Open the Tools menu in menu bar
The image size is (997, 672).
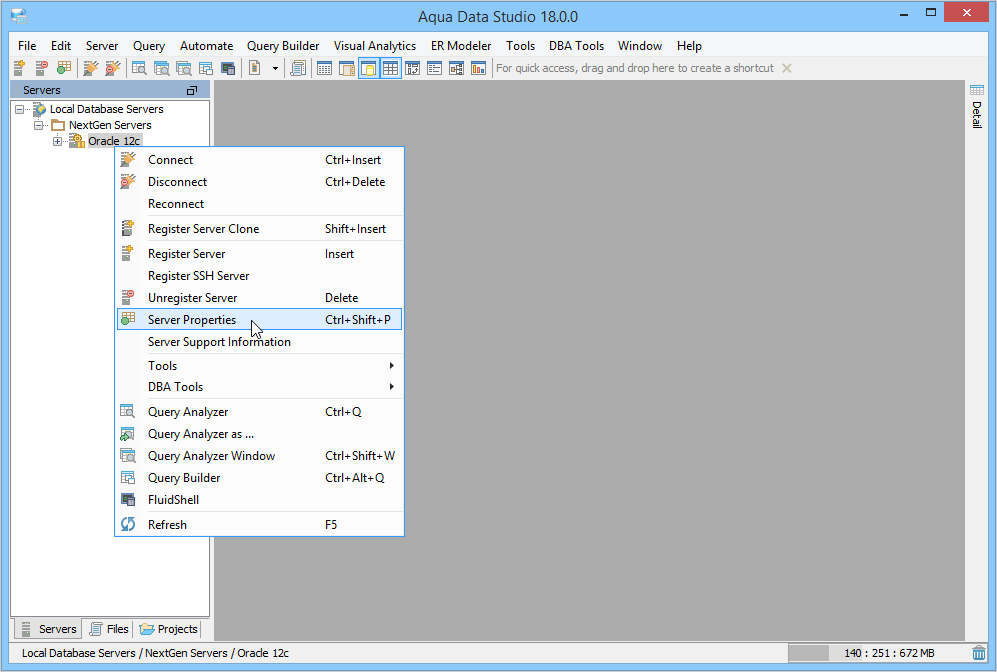(520, 46)
